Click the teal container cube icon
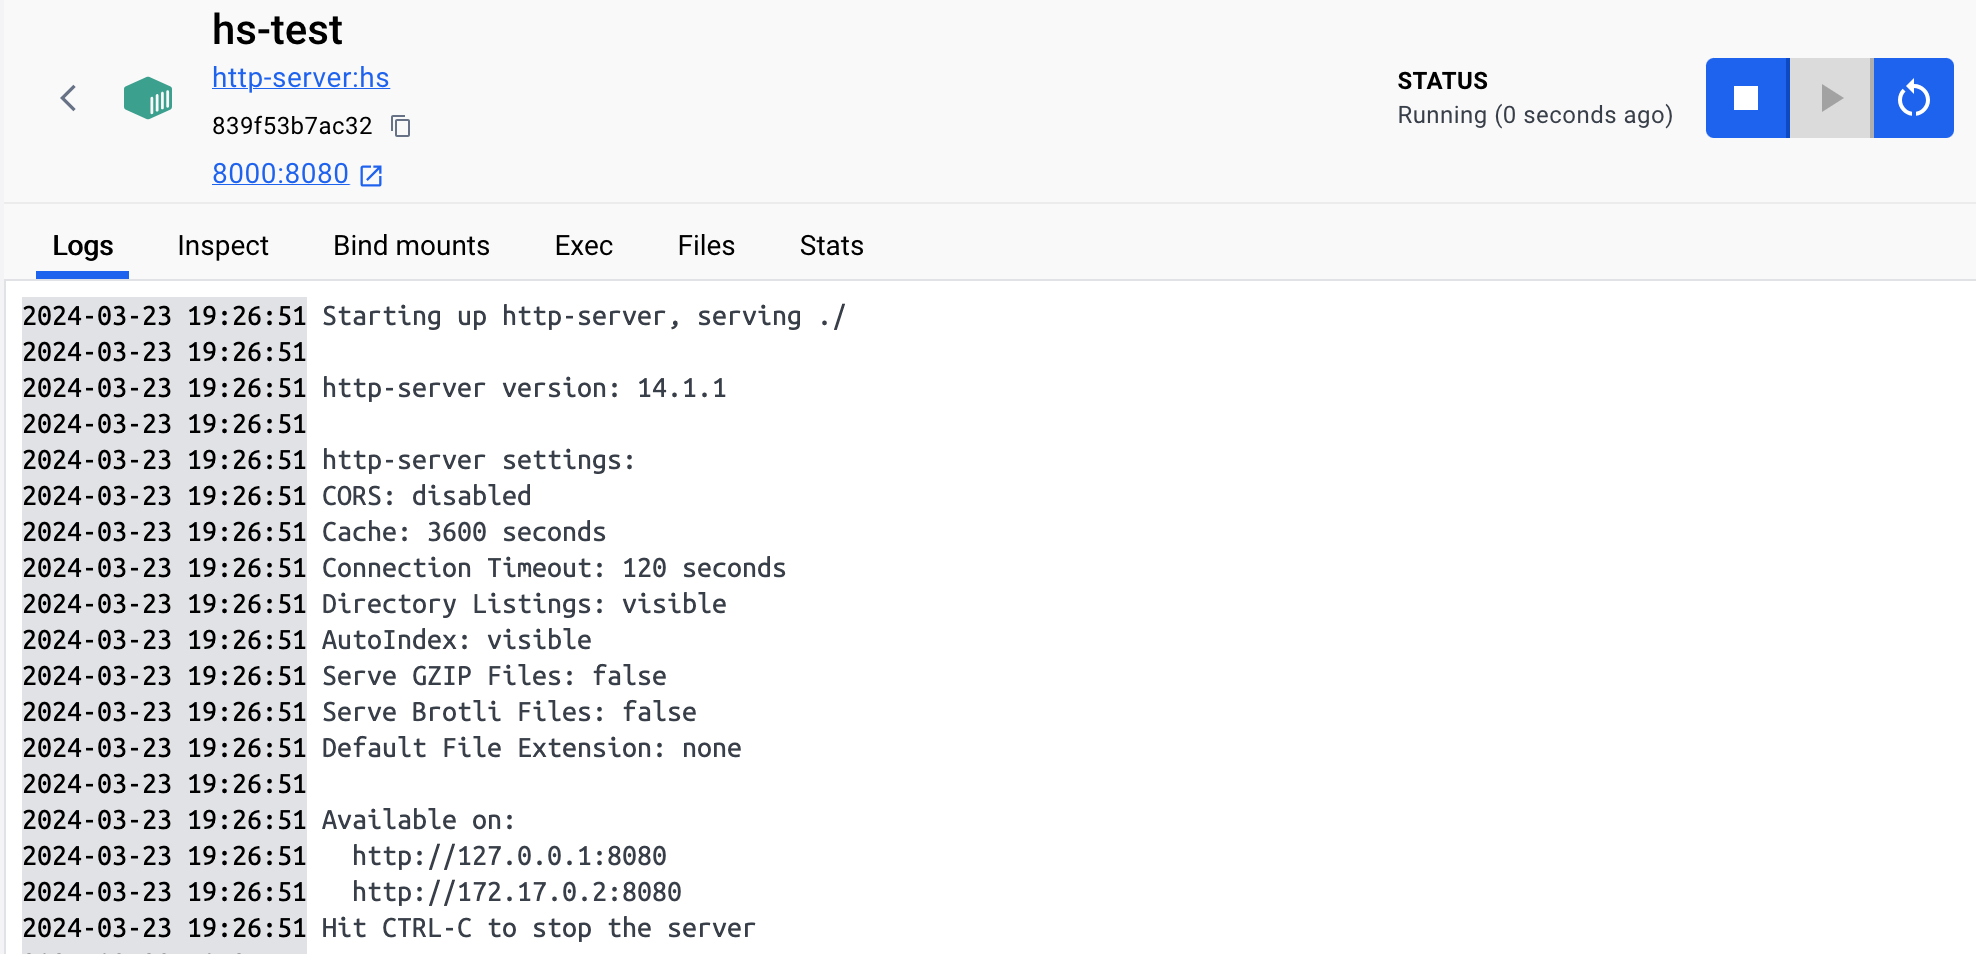The width and height of the screenshot is (1976, 954). pyautogui.click(x=148, y=98)
